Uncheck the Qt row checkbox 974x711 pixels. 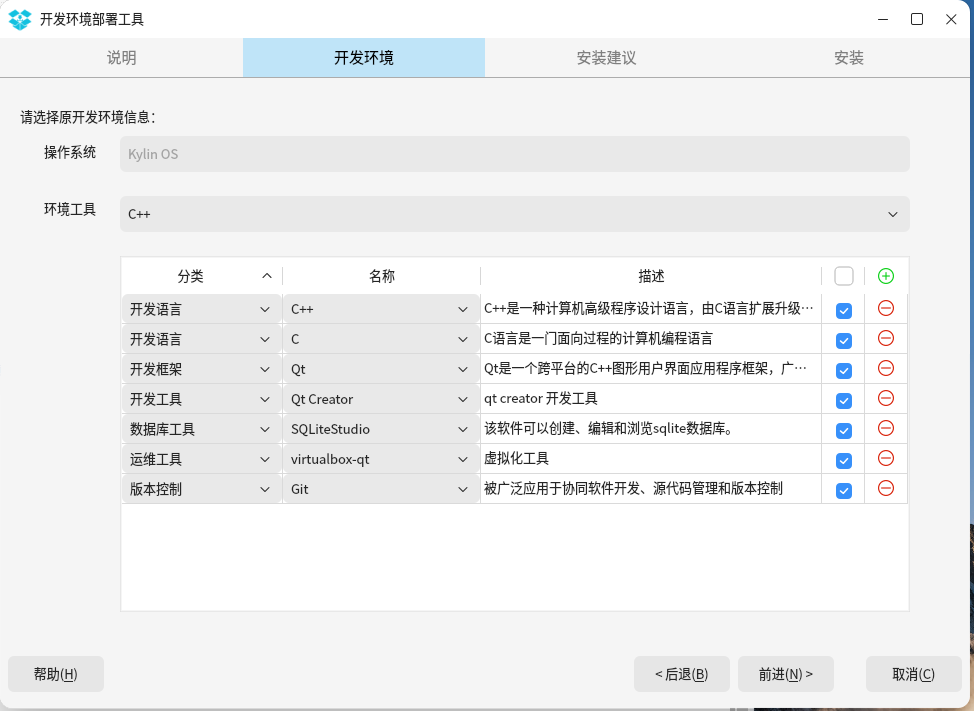[x=844, y=371]
